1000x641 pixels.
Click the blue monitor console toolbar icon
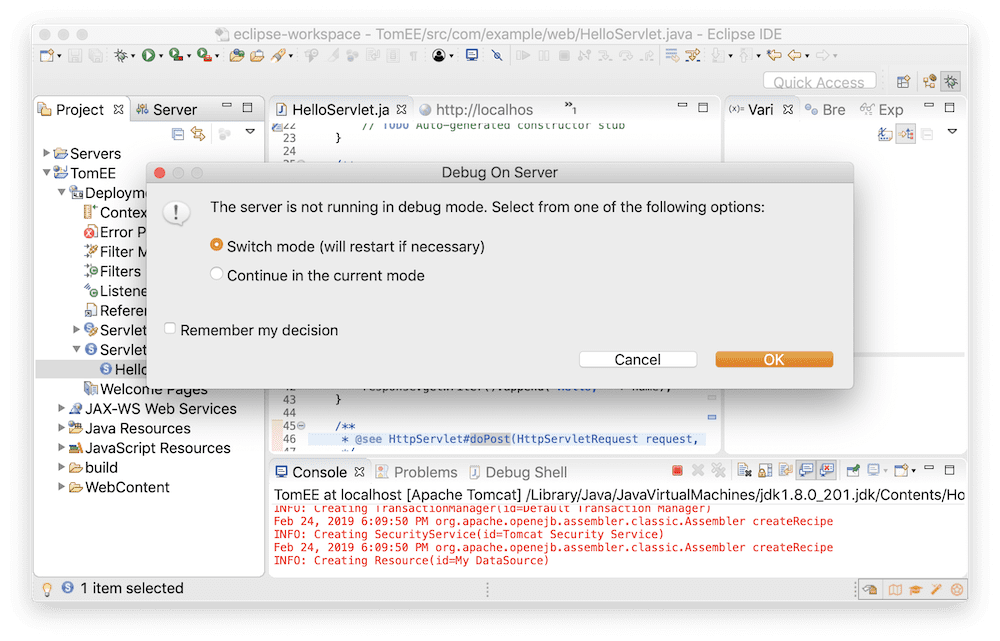472,55
